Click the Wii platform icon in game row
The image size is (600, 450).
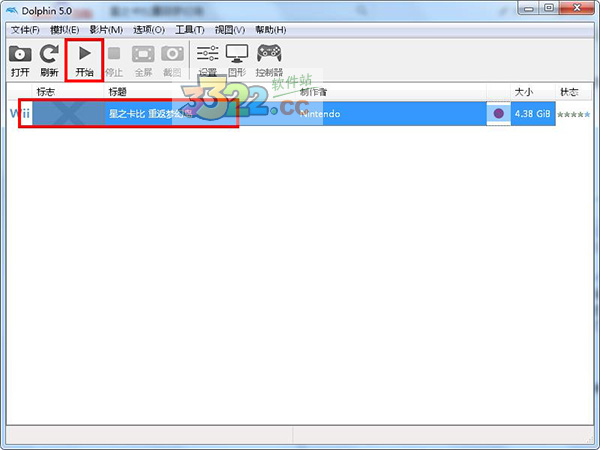20,113
